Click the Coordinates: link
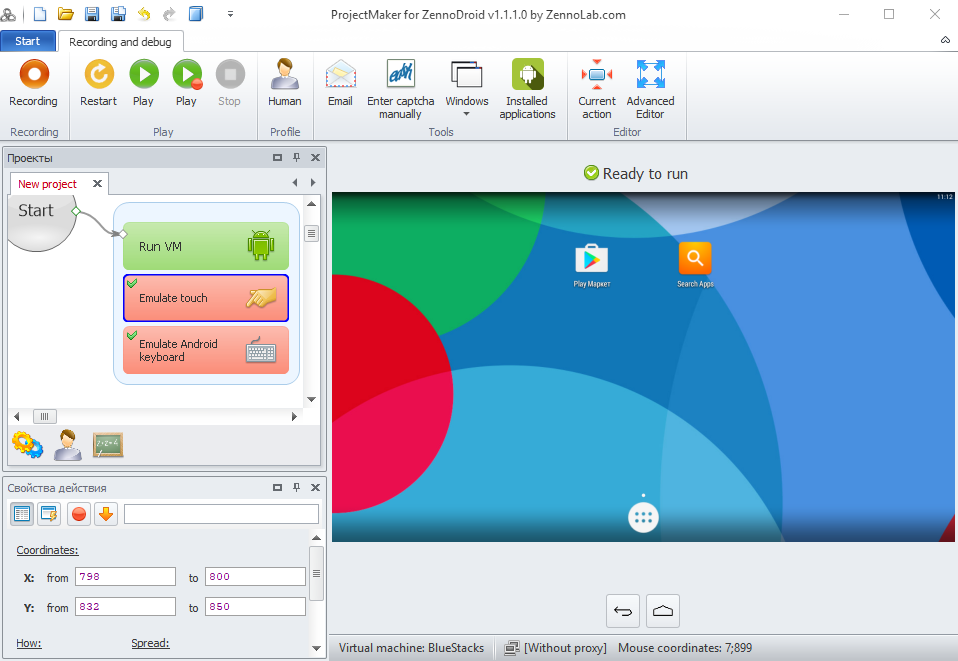The width and height of the screenshot is (958, 661). coord(48,550)
